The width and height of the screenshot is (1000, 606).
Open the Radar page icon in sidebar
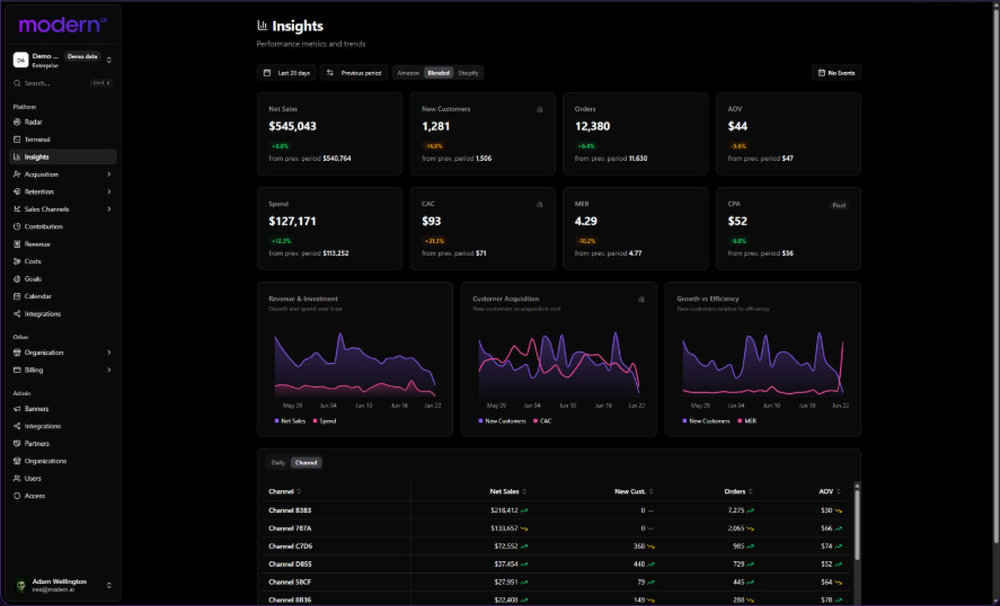click(17, 122)
